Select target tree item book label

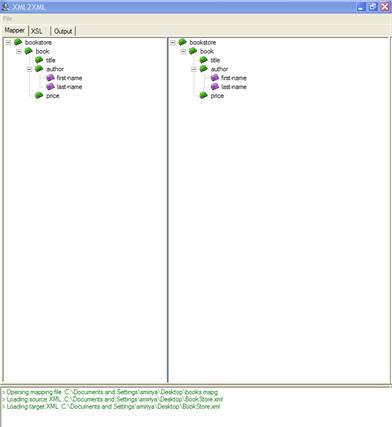(x=207, y=51)
